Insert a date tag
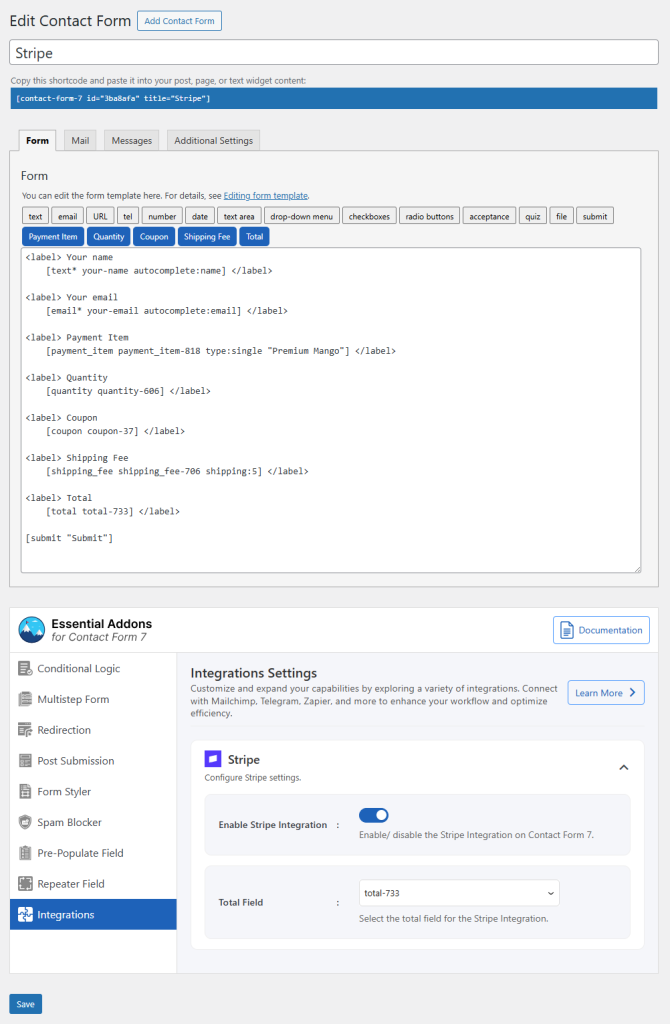 200,216
